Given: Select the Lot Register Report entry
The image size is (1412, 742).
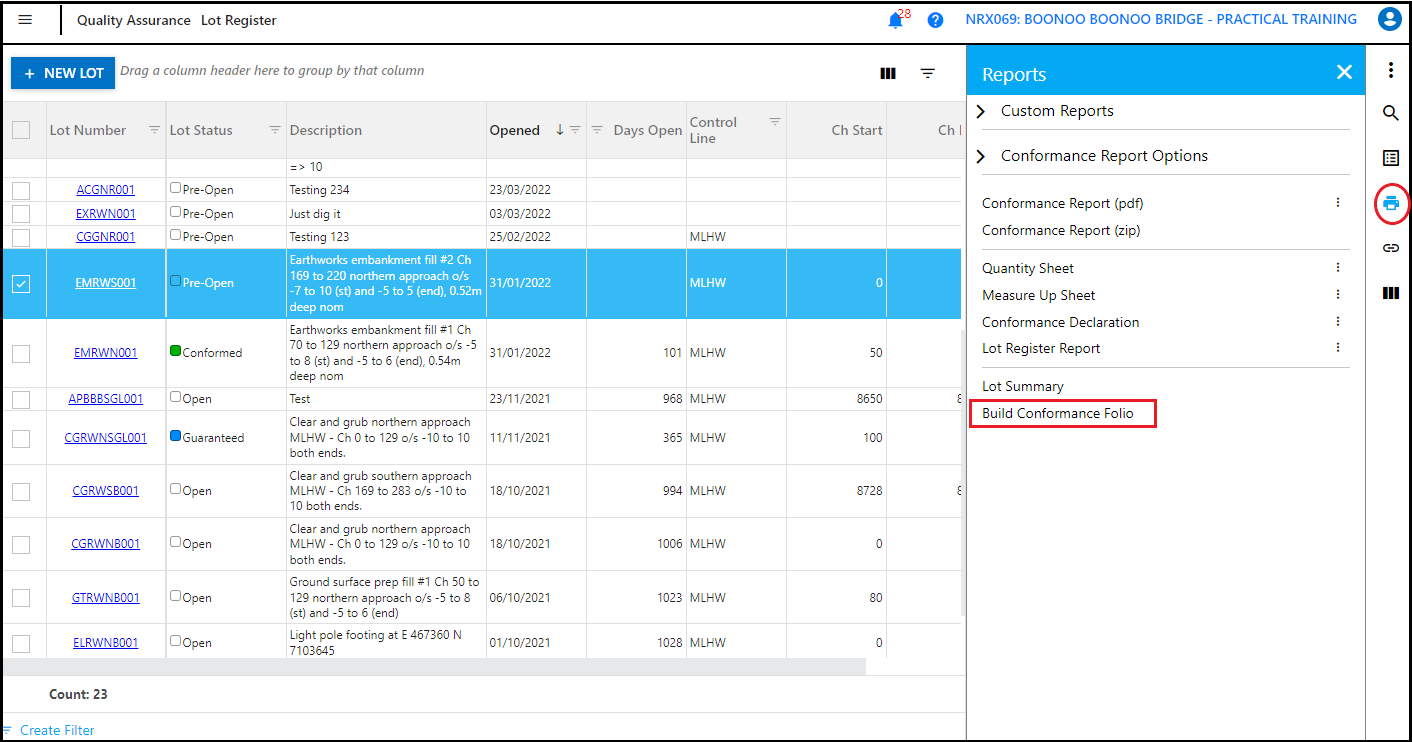Looking at the screenshot, I should pyautogui.click(x=1041, y=349).
